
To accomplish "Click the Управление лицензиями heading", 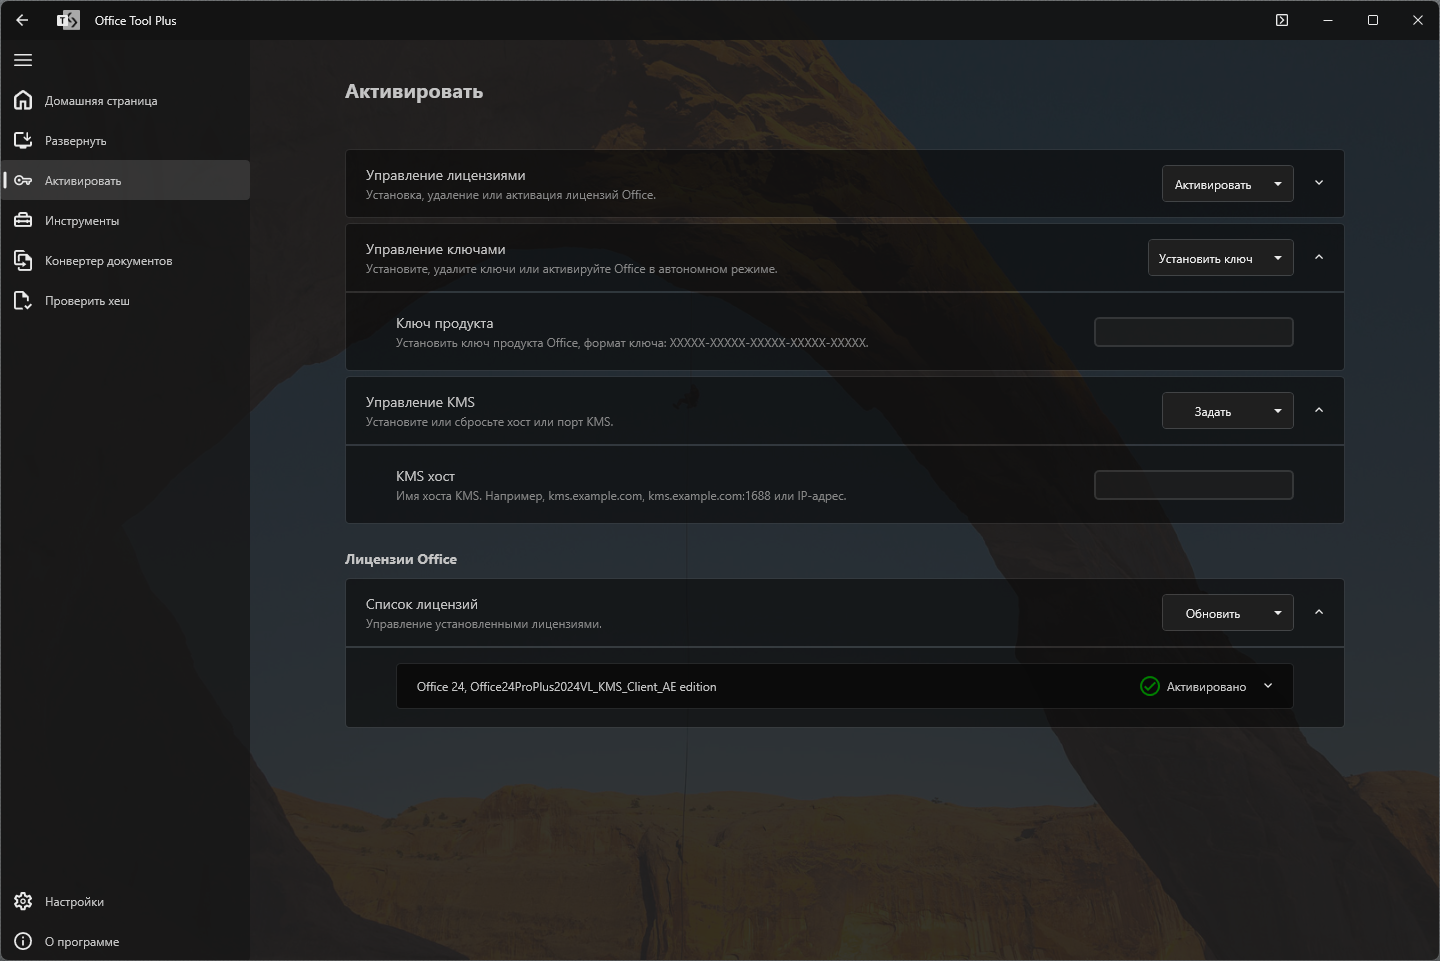I will [x=445, y=175].
